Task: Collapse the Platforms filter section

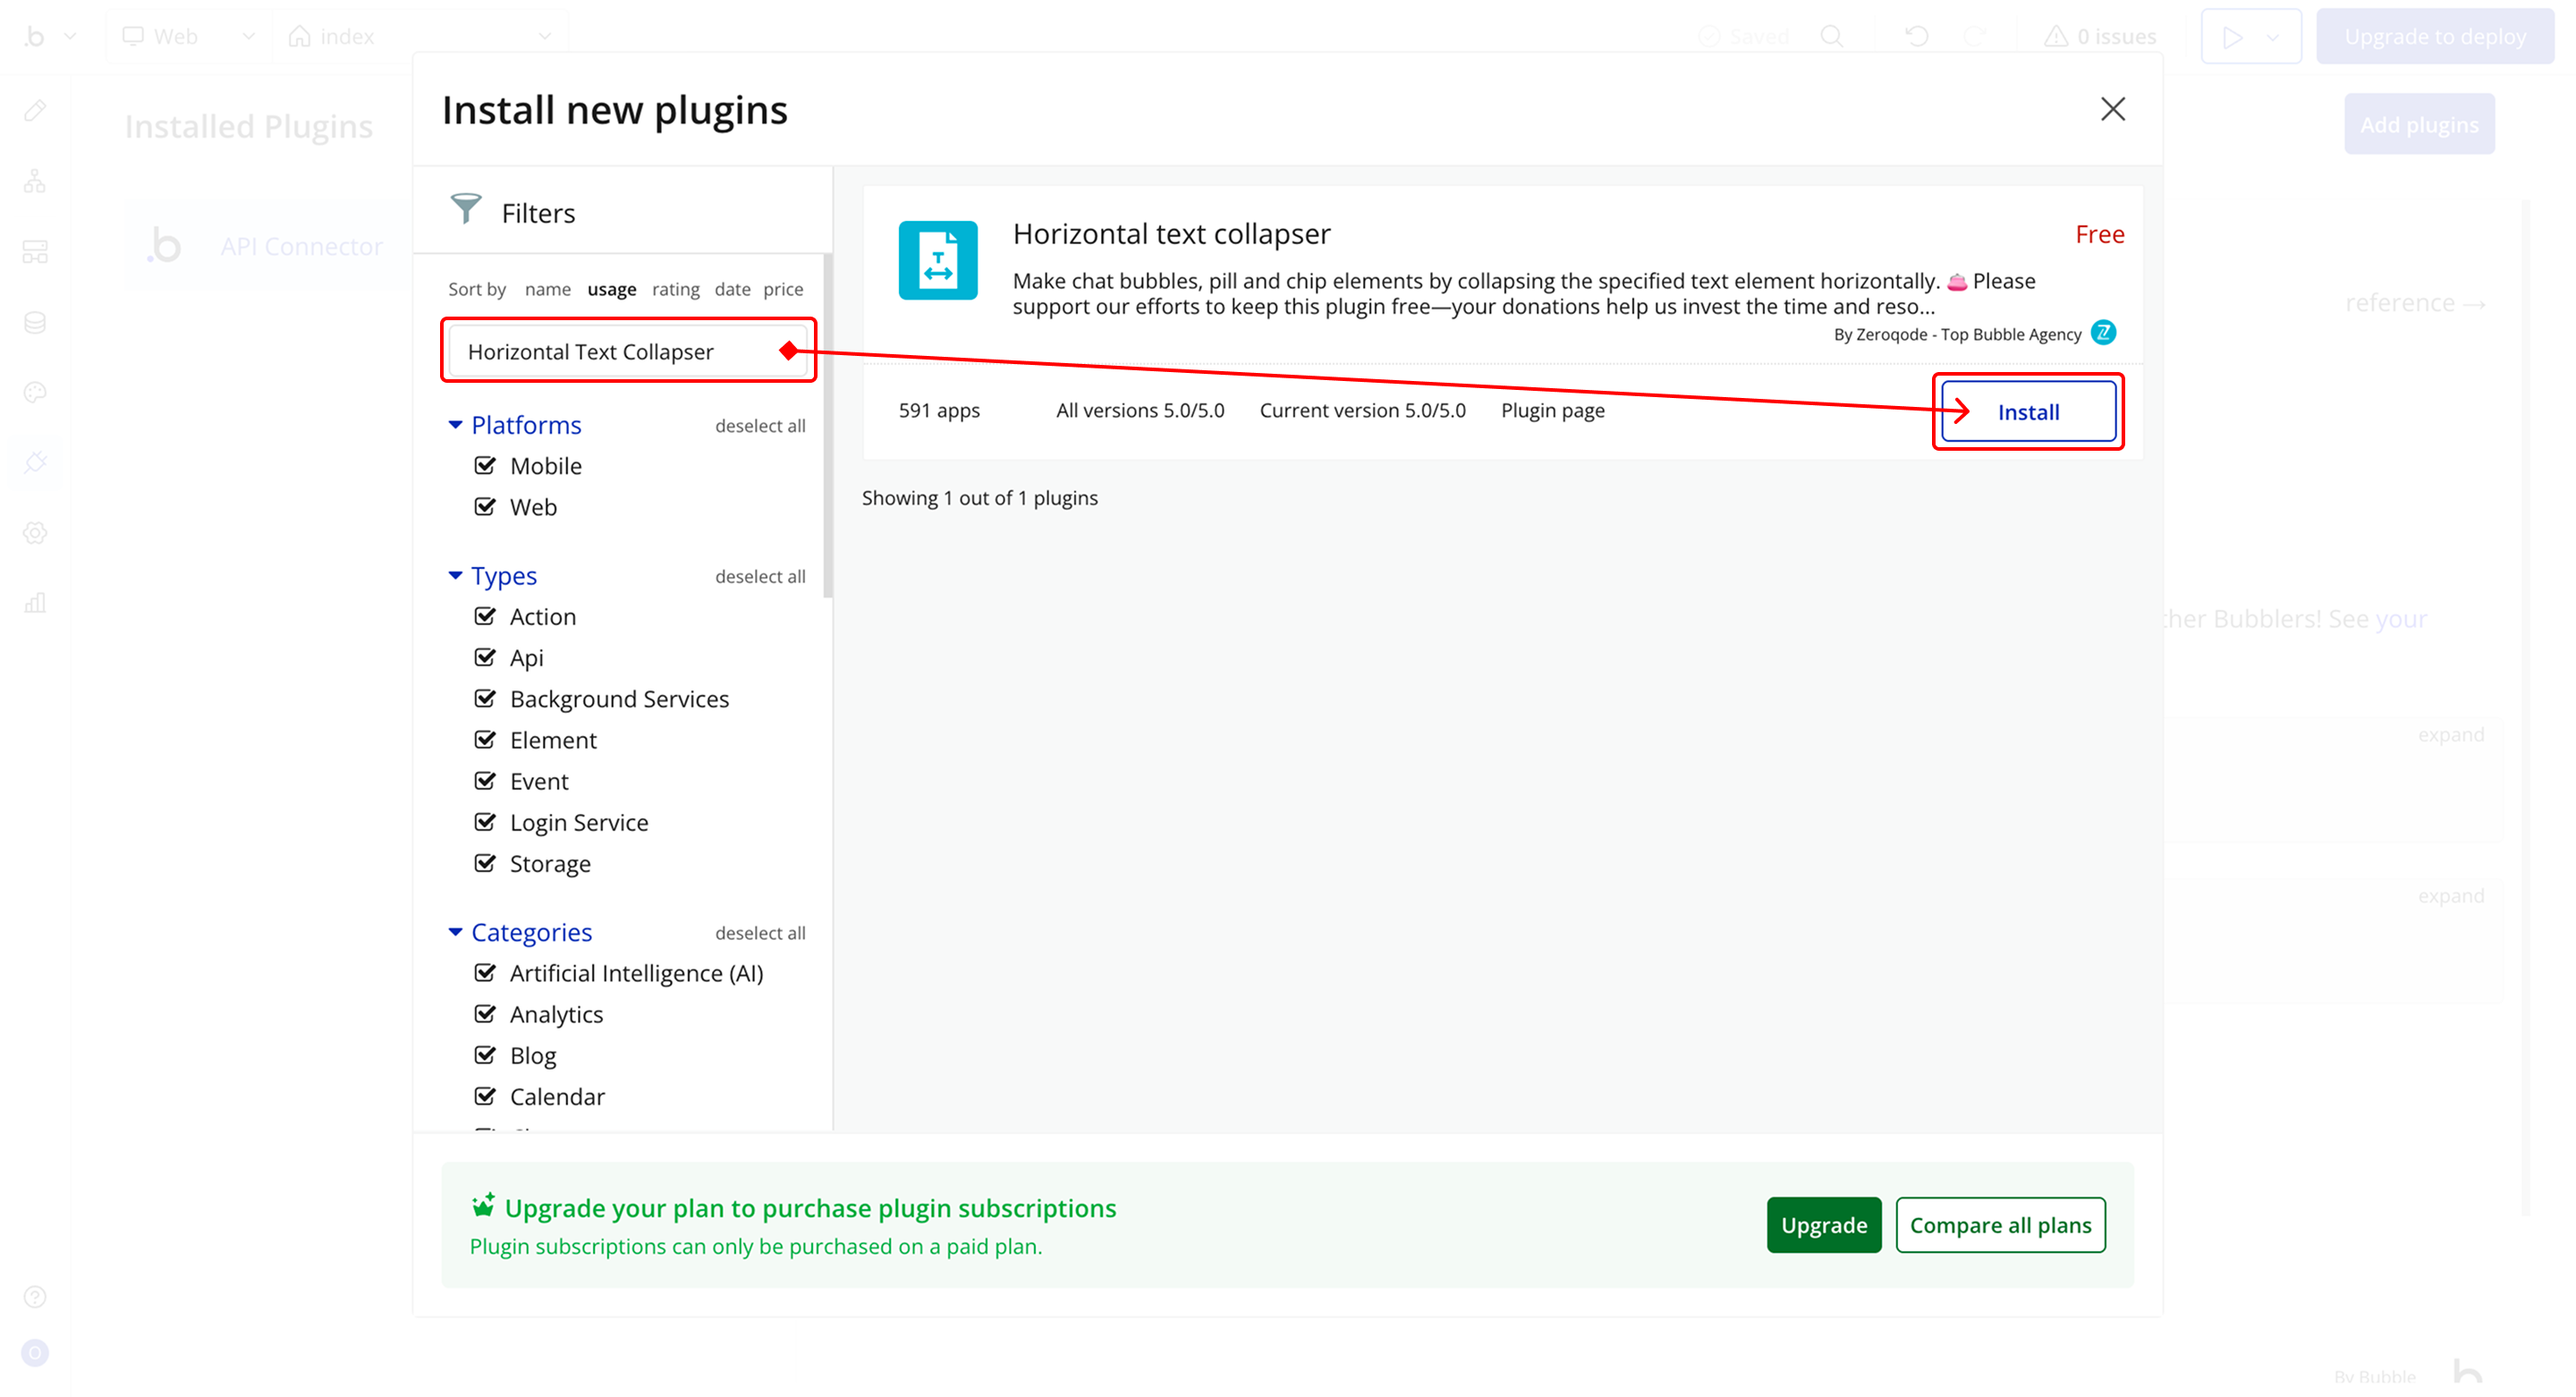Action: coord(455,425)
